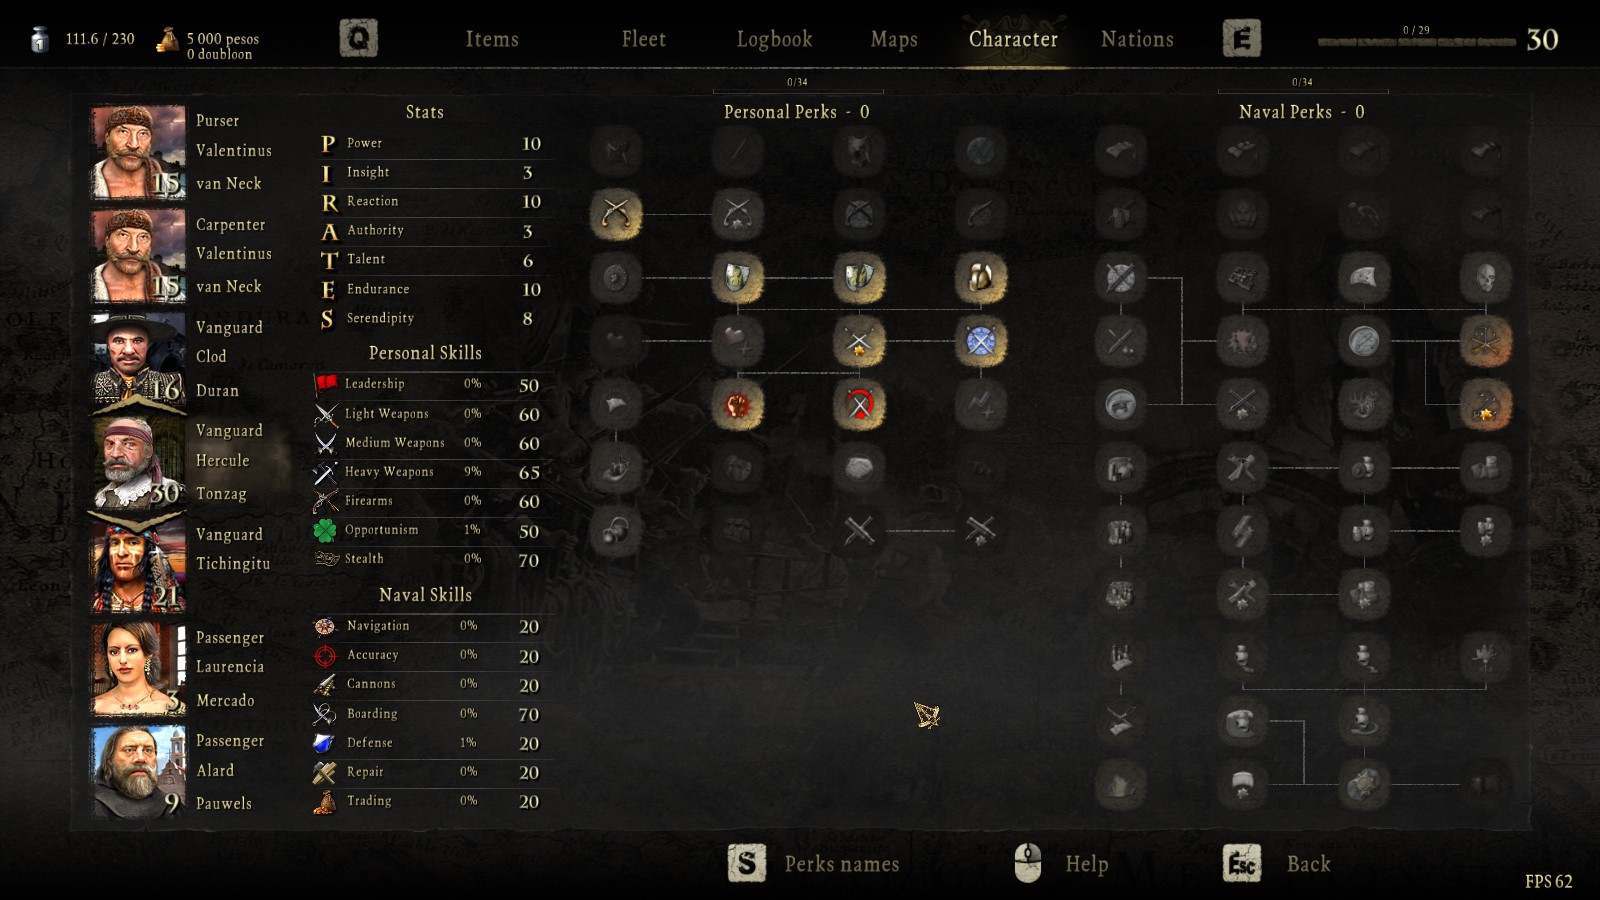Screen dimensions: 1600x900
Task: Open the Nations tab
Action: (1137, 39)
